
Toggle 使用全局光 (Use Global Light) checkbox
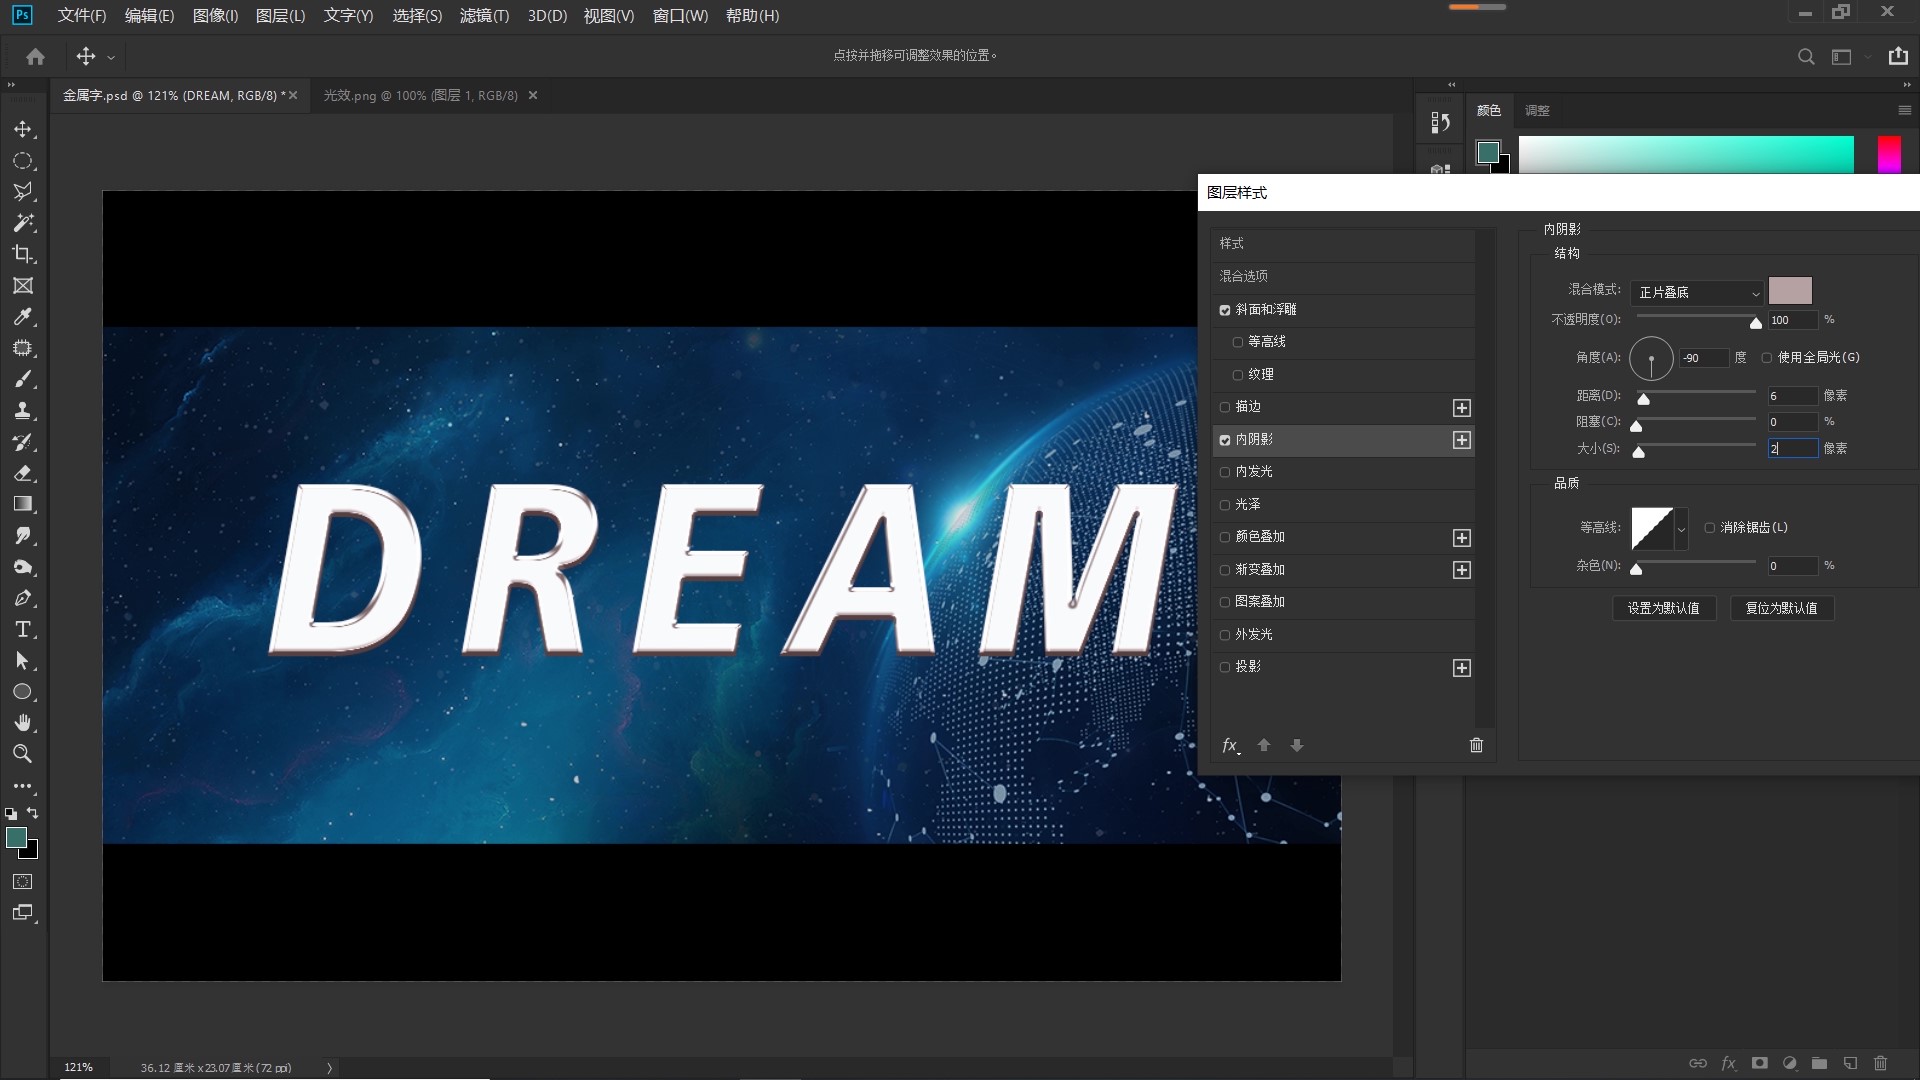(1767, 358)
